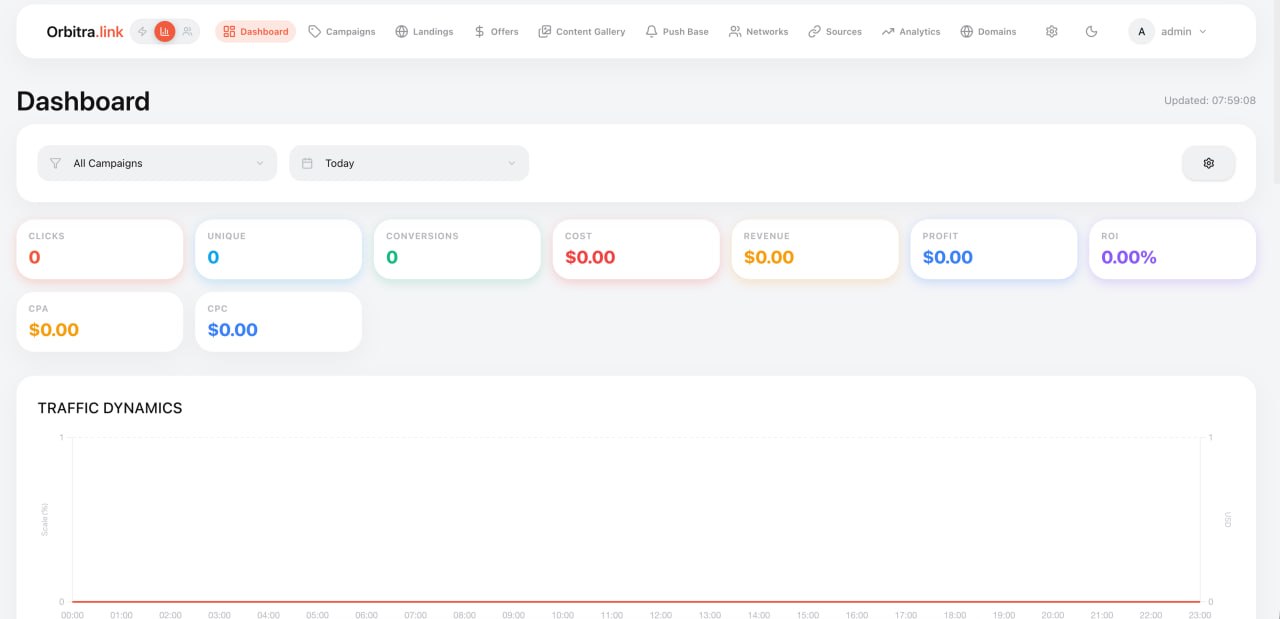Viewport: 1280px width, 619px height.
Task: Click the CLICKS metric card
Action: tap(100, 250)
